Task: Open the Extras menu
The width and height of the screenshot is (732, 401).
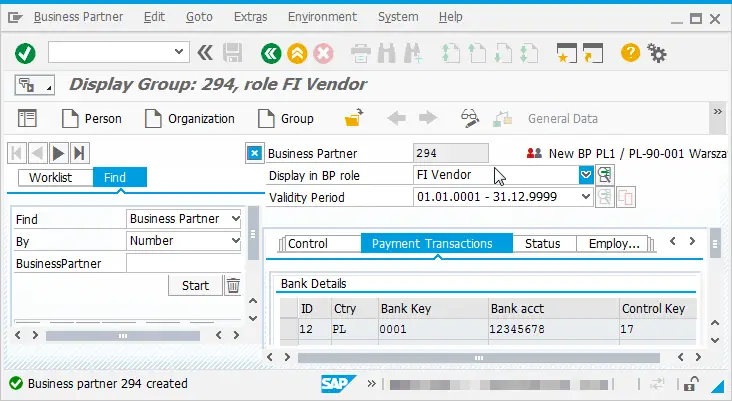Action: [x=251, y=17]
